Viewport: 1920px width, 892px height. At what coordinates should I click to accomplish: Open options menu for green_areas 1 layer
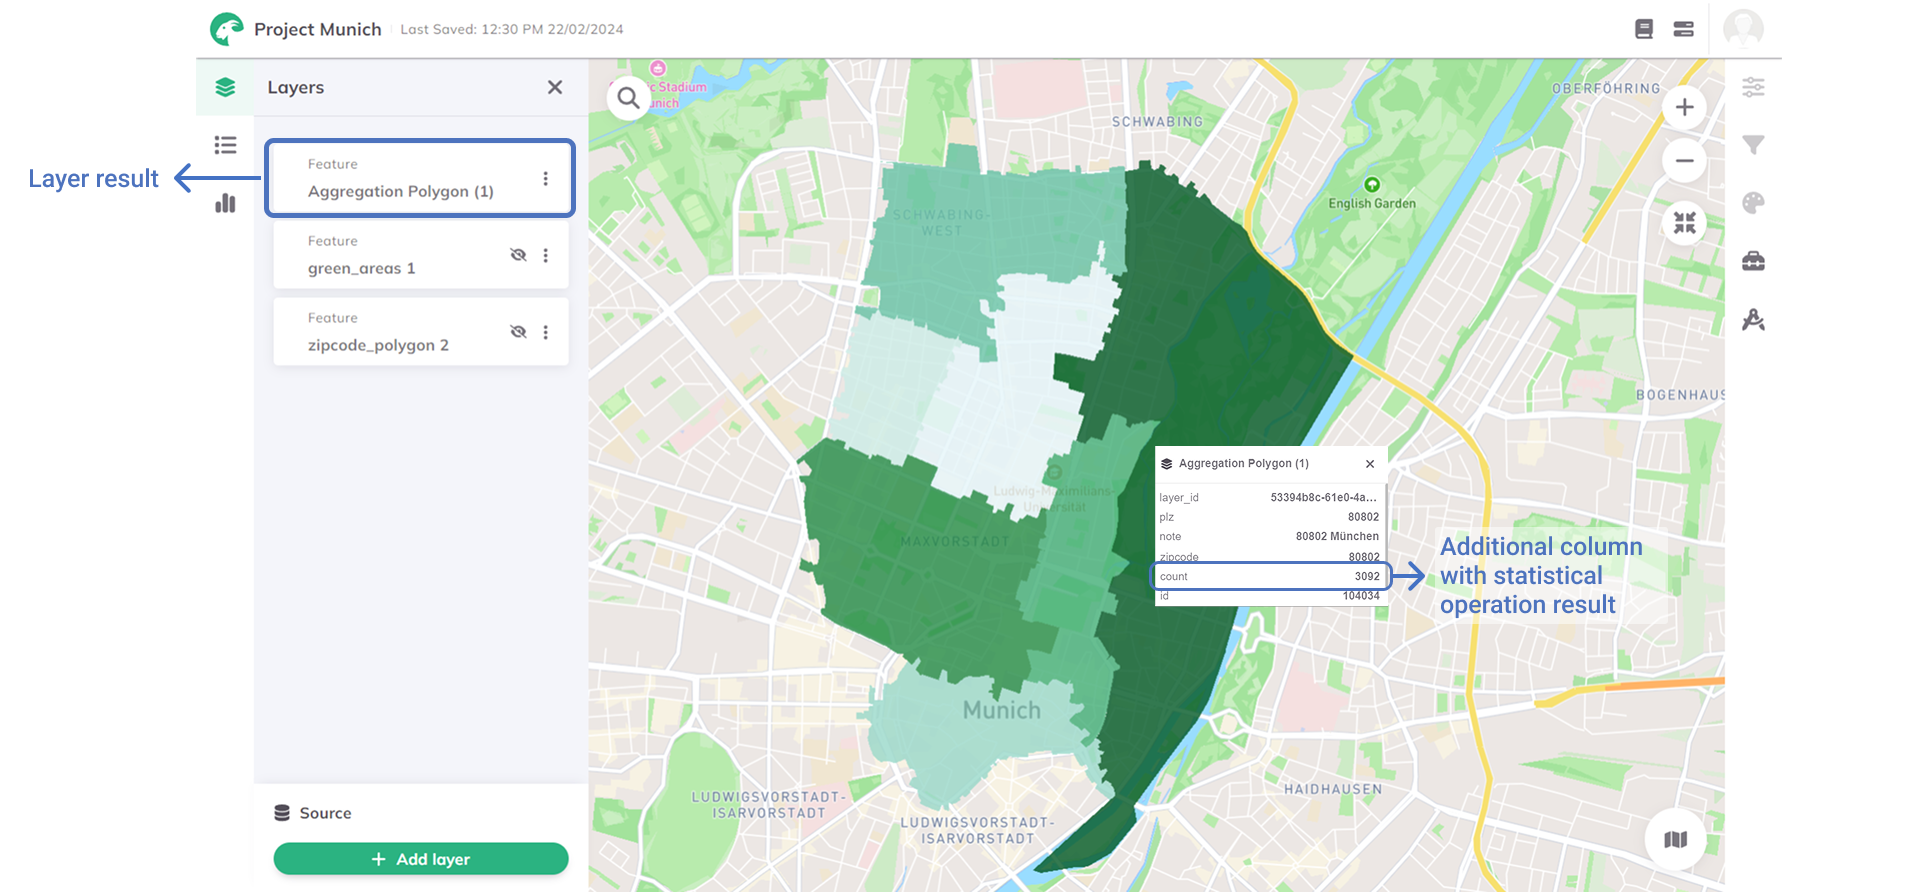coord(545,256)
